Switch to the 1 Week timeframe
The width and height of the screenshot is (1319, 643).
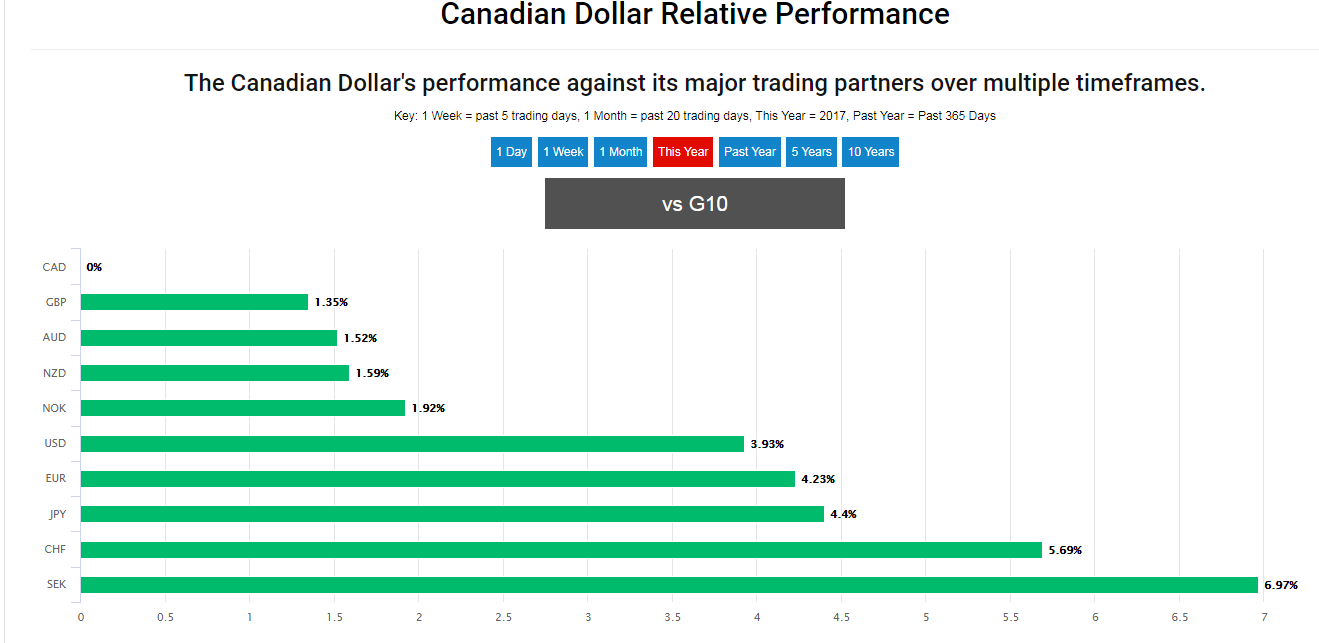coord(563,152)
